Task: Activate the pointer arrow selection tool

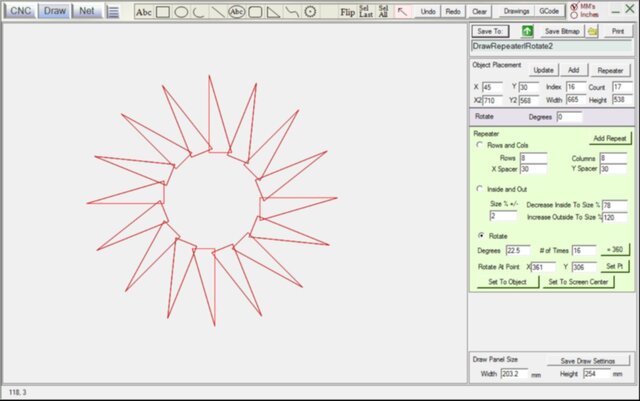Action: 402,12
